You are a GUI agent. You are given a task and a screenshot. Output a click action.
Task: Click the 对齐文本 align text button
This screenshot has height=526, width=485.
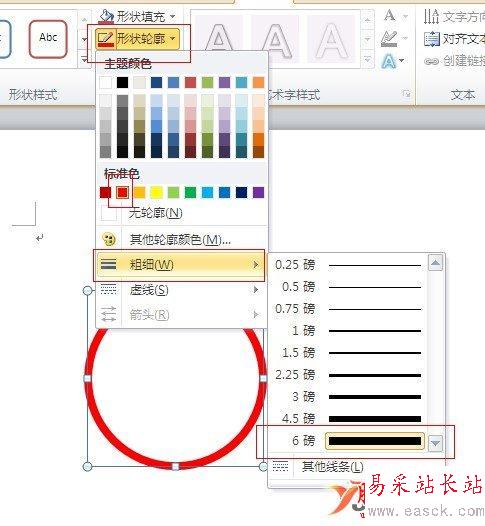(454, 39)
